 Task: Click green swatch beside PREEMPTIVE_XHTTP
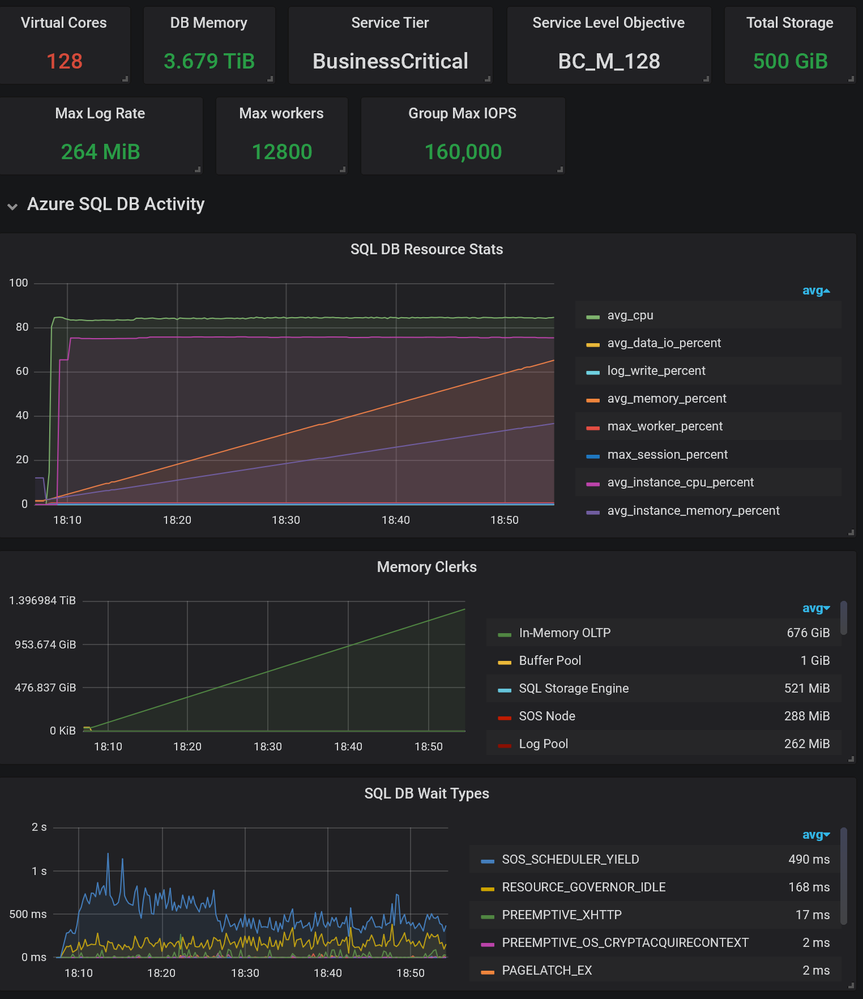[x=487, y=917]
